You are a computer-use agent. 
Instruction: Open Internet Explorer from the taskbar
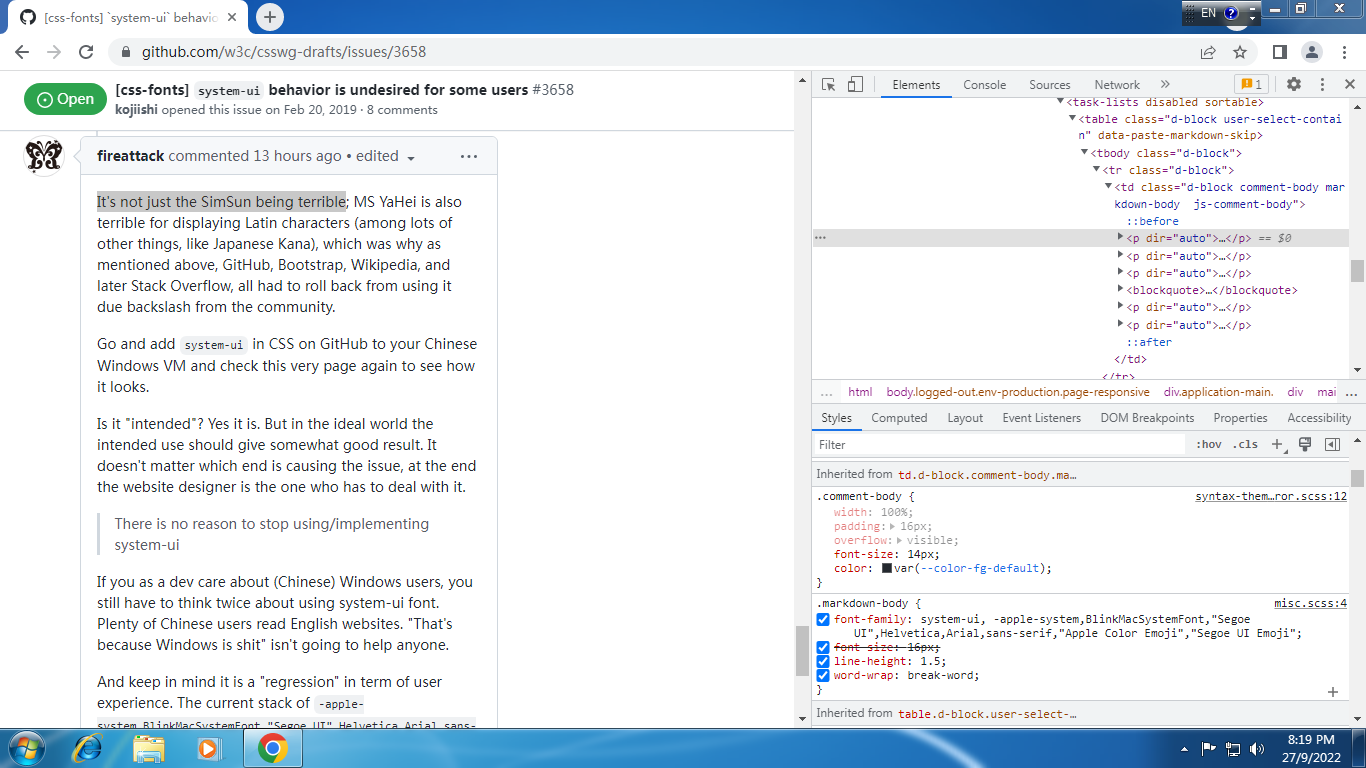[x=87, y=748]
